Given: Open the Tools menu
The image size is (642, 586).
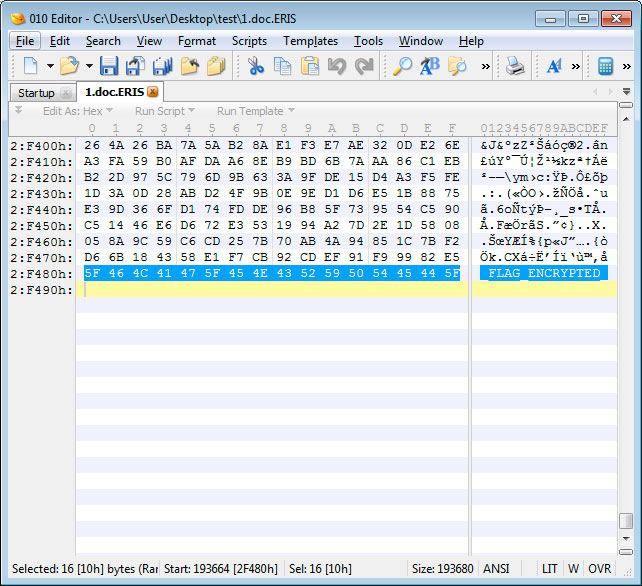Looking at the screenshot, I should [368, 41].
